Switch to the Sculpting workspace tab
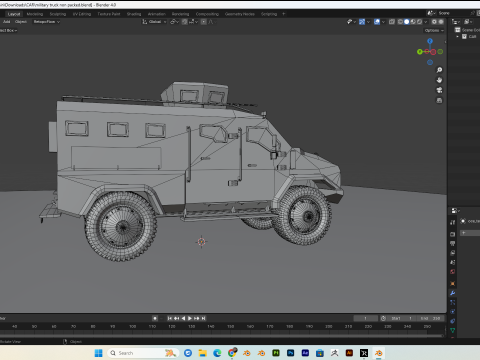Image resolution: width=480 pixels, height=360 pixels. pyautogui.click(x=58, y=14)
